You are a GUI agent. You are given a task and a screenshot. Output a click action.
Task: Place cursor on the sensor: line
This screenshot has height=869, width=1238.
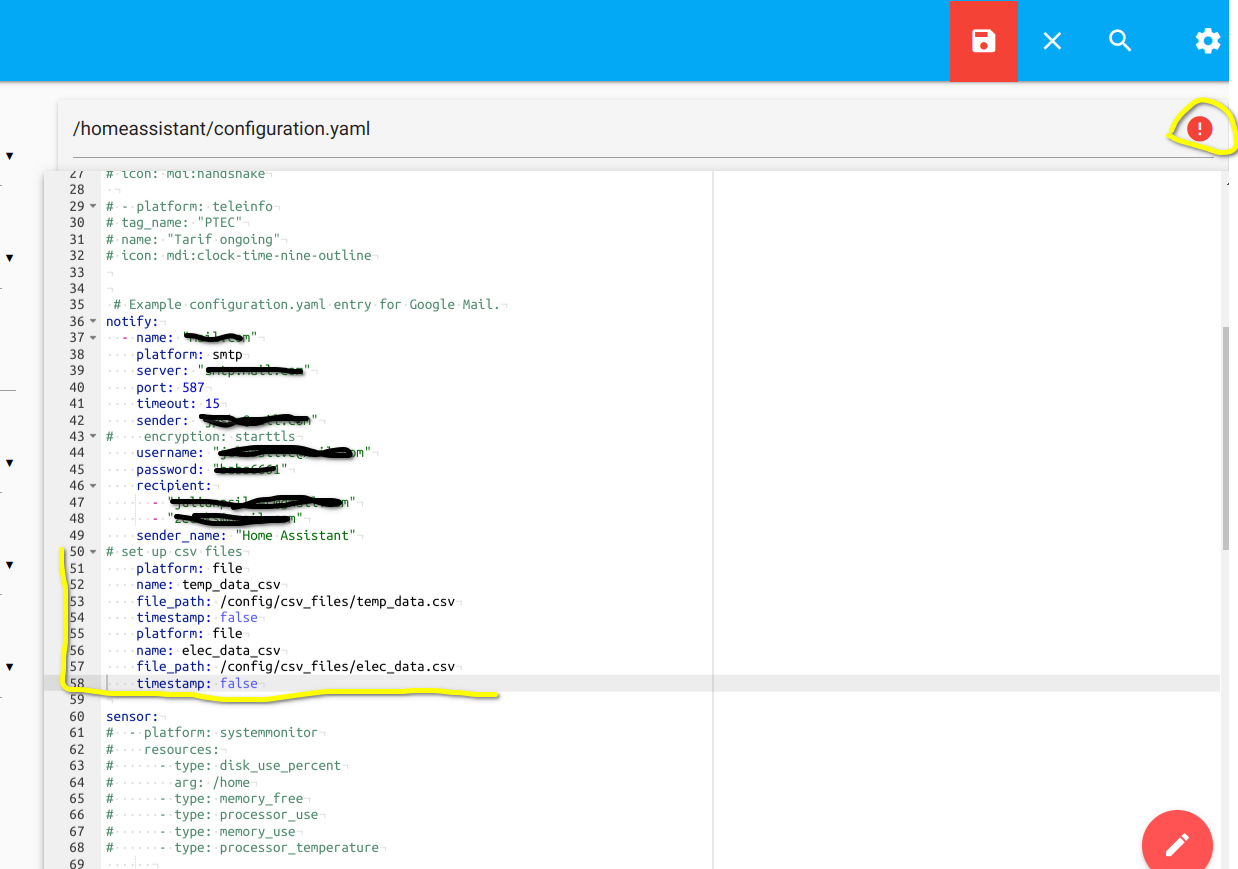(x=128, y=716)
